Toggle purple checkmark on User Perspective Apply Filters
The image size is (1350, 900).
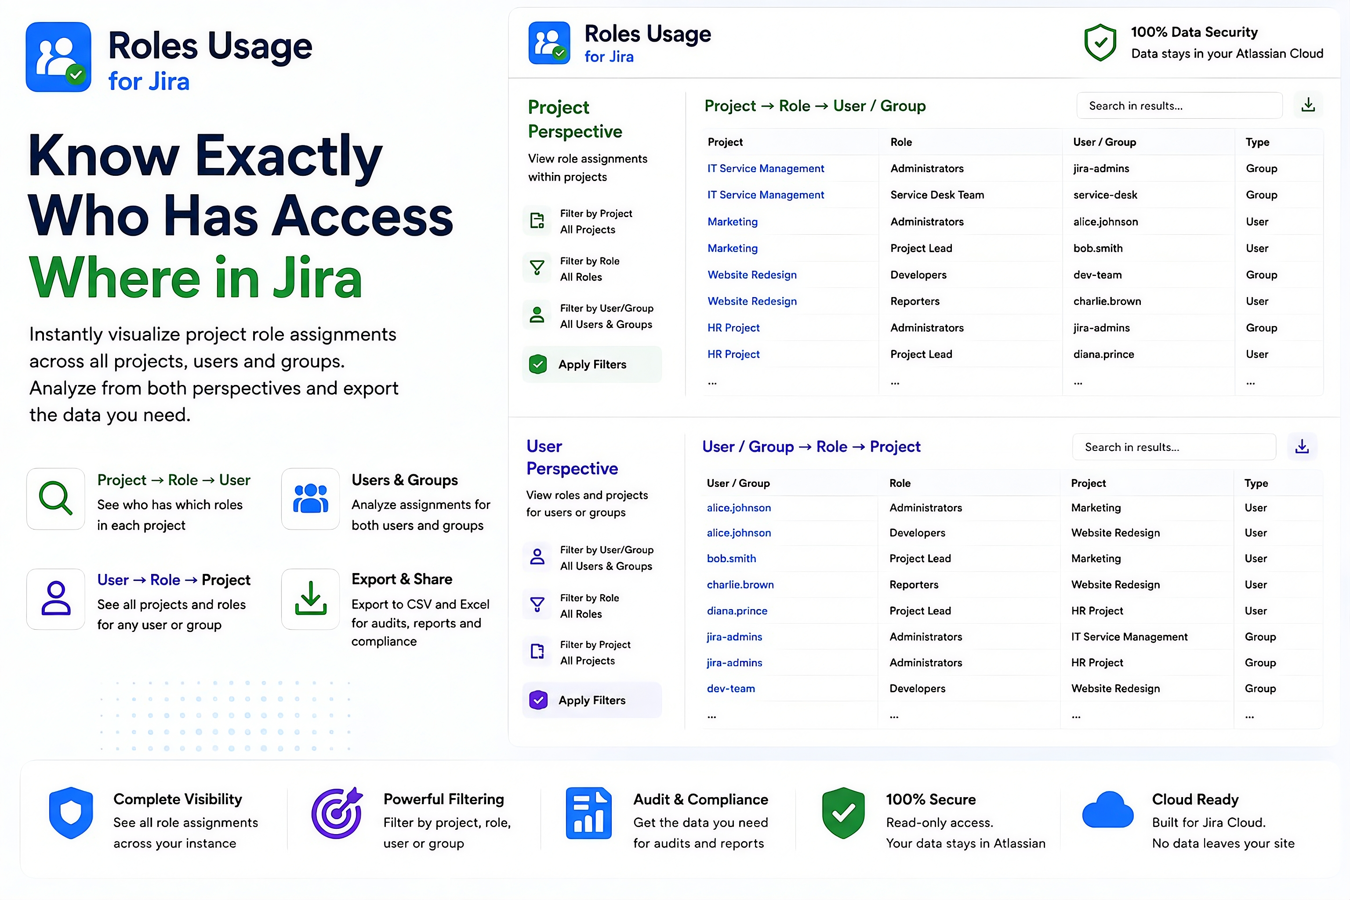[x=538, y=700]
